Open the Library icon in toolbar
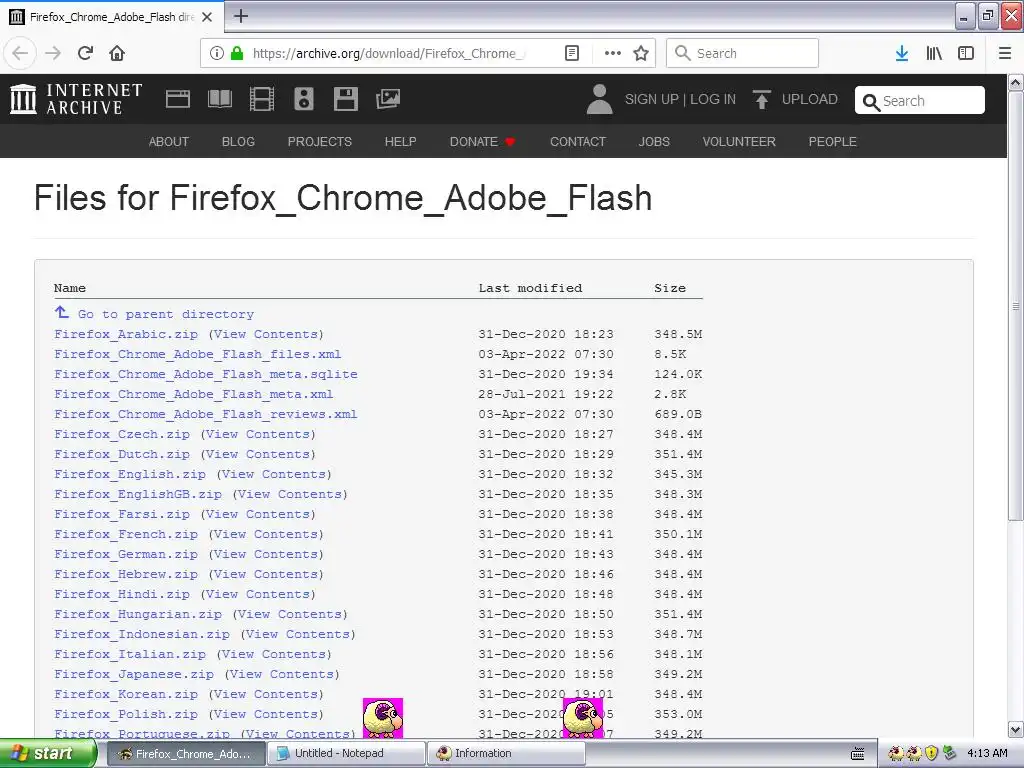The image size is (1024, 768). [x=934, y=53]
